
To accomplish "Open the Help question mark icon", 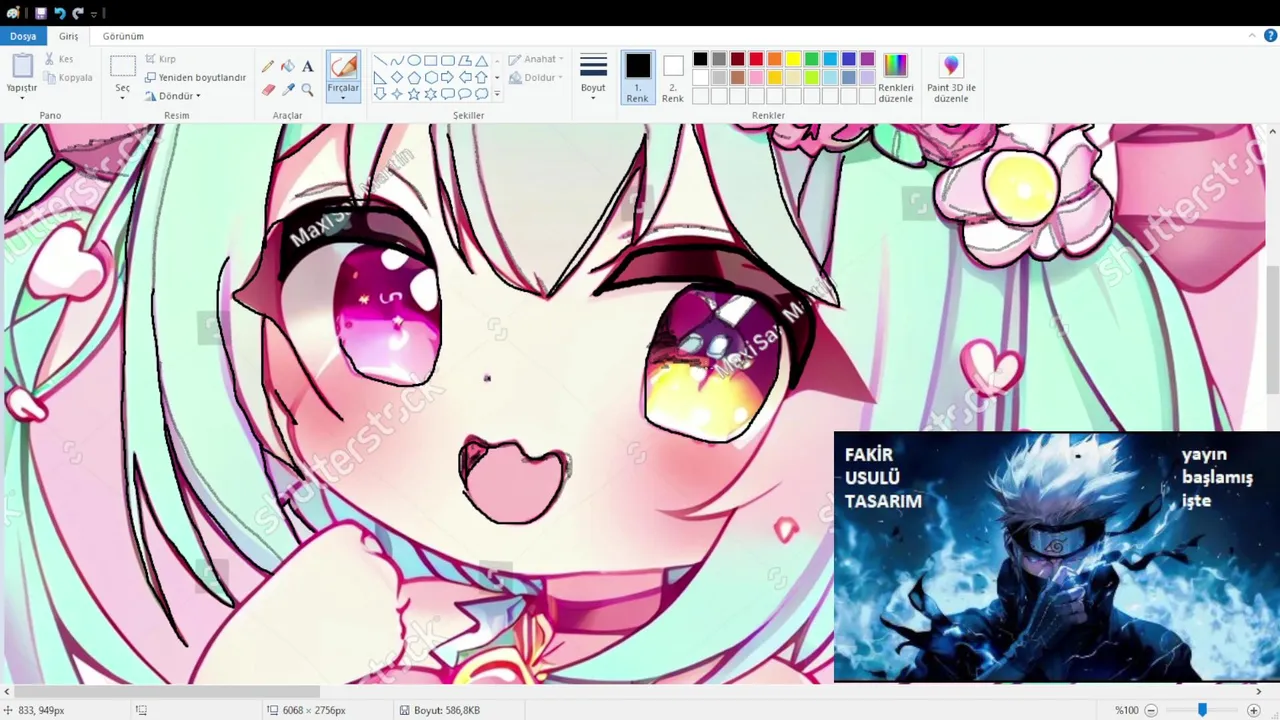I will click(1270, 36).
